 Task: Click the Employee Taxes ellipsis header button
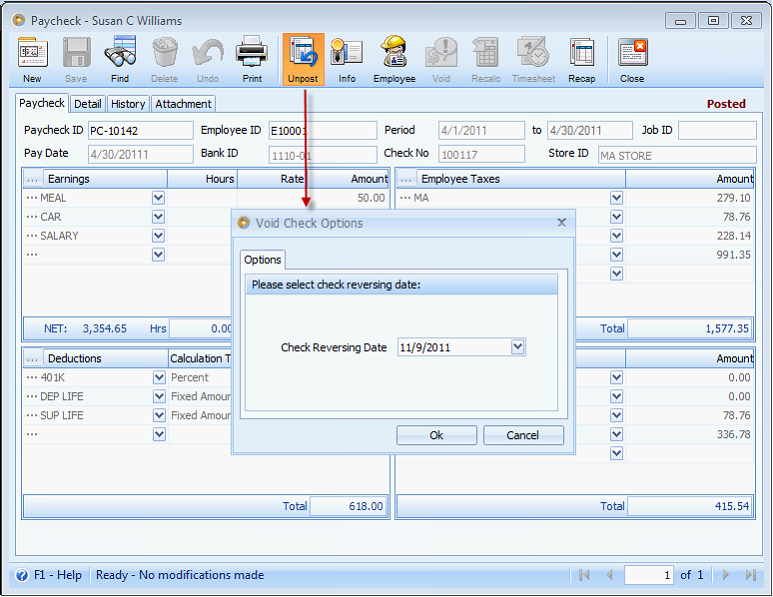(x=406, y=179)
